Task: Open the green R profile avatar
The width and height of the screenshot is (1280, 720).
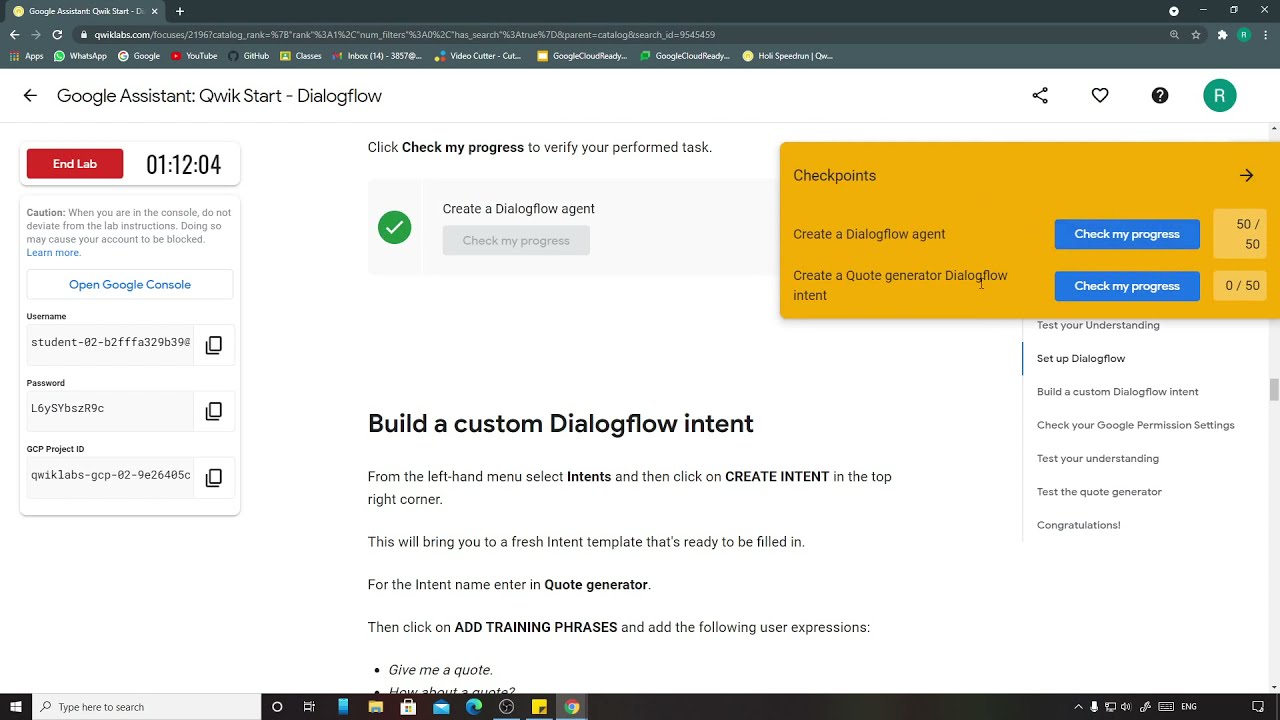Action: coord(1220,96)
